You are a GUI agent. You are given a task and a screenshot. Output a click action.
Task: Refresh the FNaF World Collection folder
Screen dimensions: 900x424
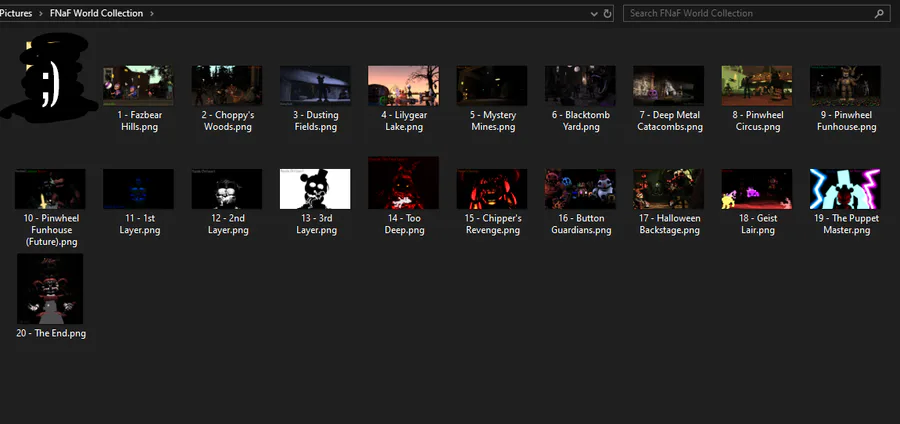tap(607, 14)
